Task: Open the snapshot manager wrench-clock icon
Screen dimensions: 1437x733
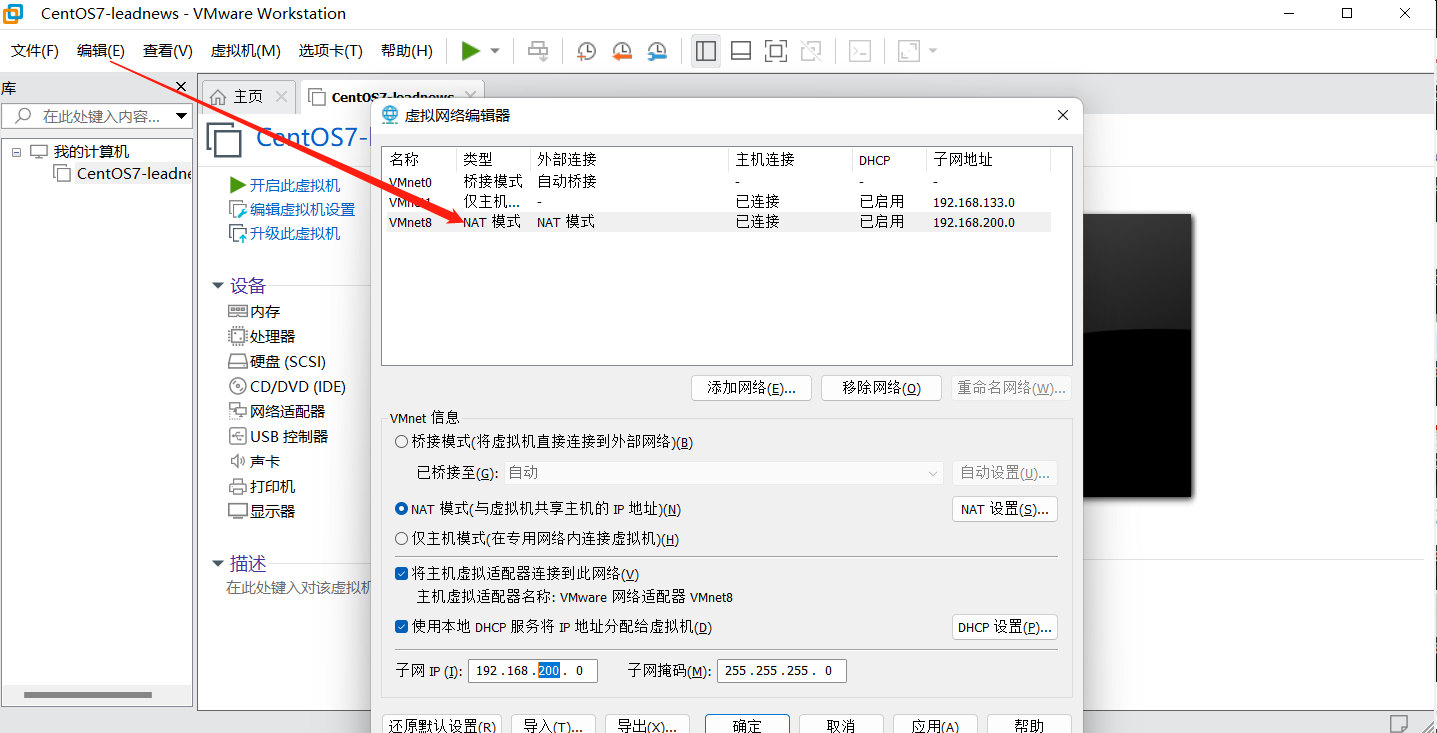Action: pos(657,51)
